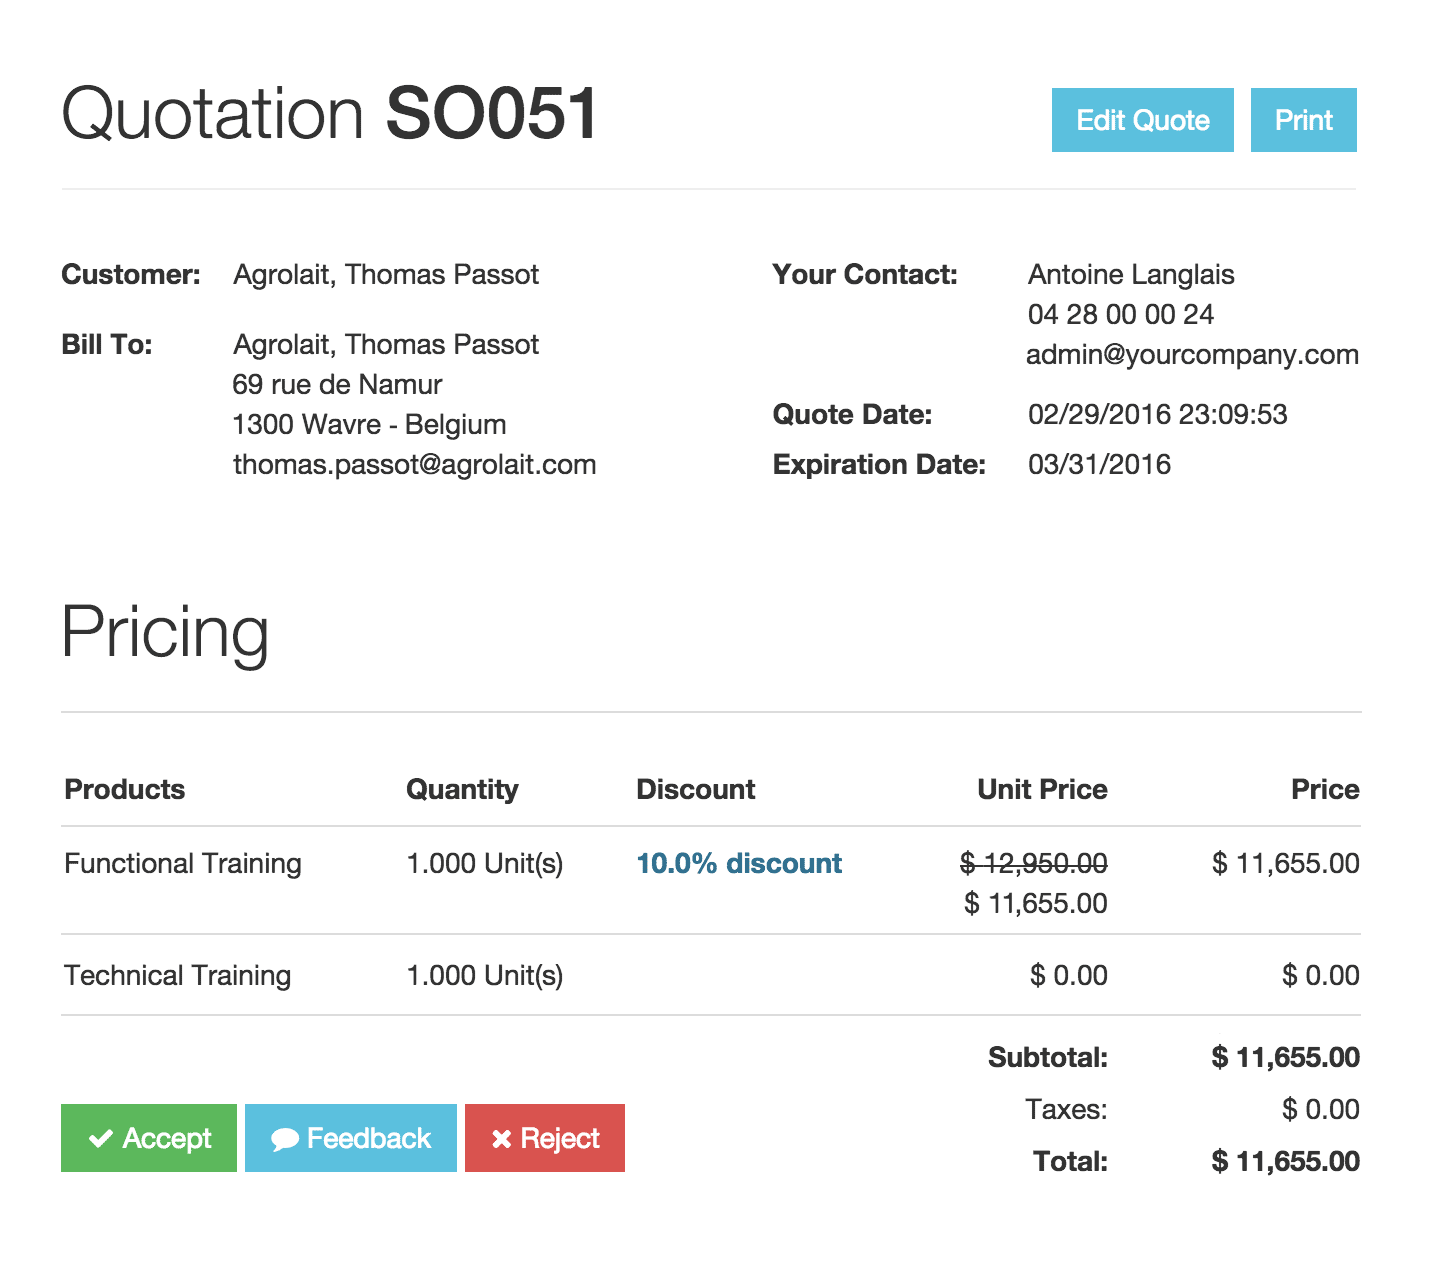Click the Expiration Date value 03/31/2016
This screenshot has height=1270, width=1430.
[x=1099, y=463]
